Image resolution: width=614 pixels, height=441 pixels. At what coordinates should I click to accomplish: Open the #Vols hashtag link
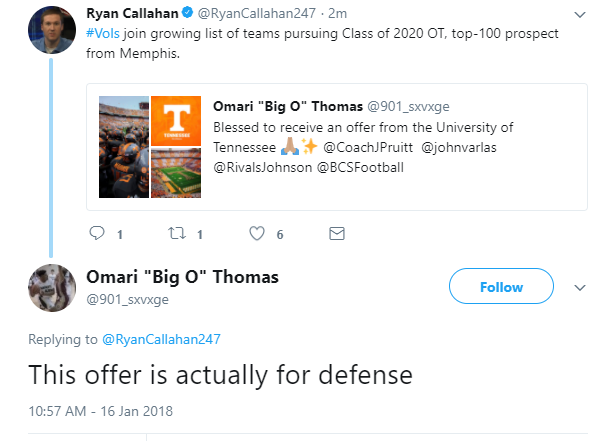click(x=103, y=34)
